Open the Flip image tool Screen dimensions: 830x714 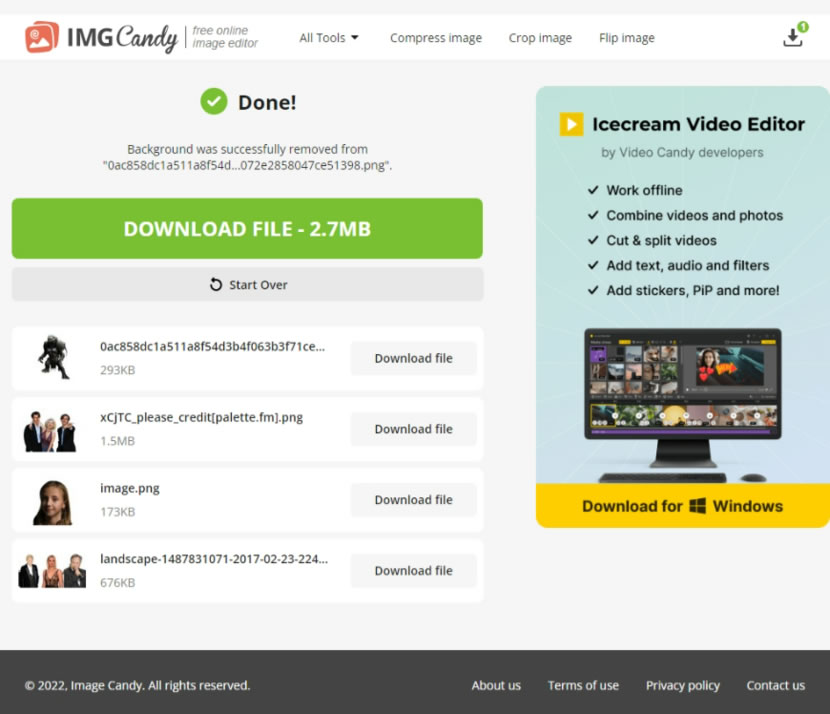pyautogui.click(x=627, y=38)
